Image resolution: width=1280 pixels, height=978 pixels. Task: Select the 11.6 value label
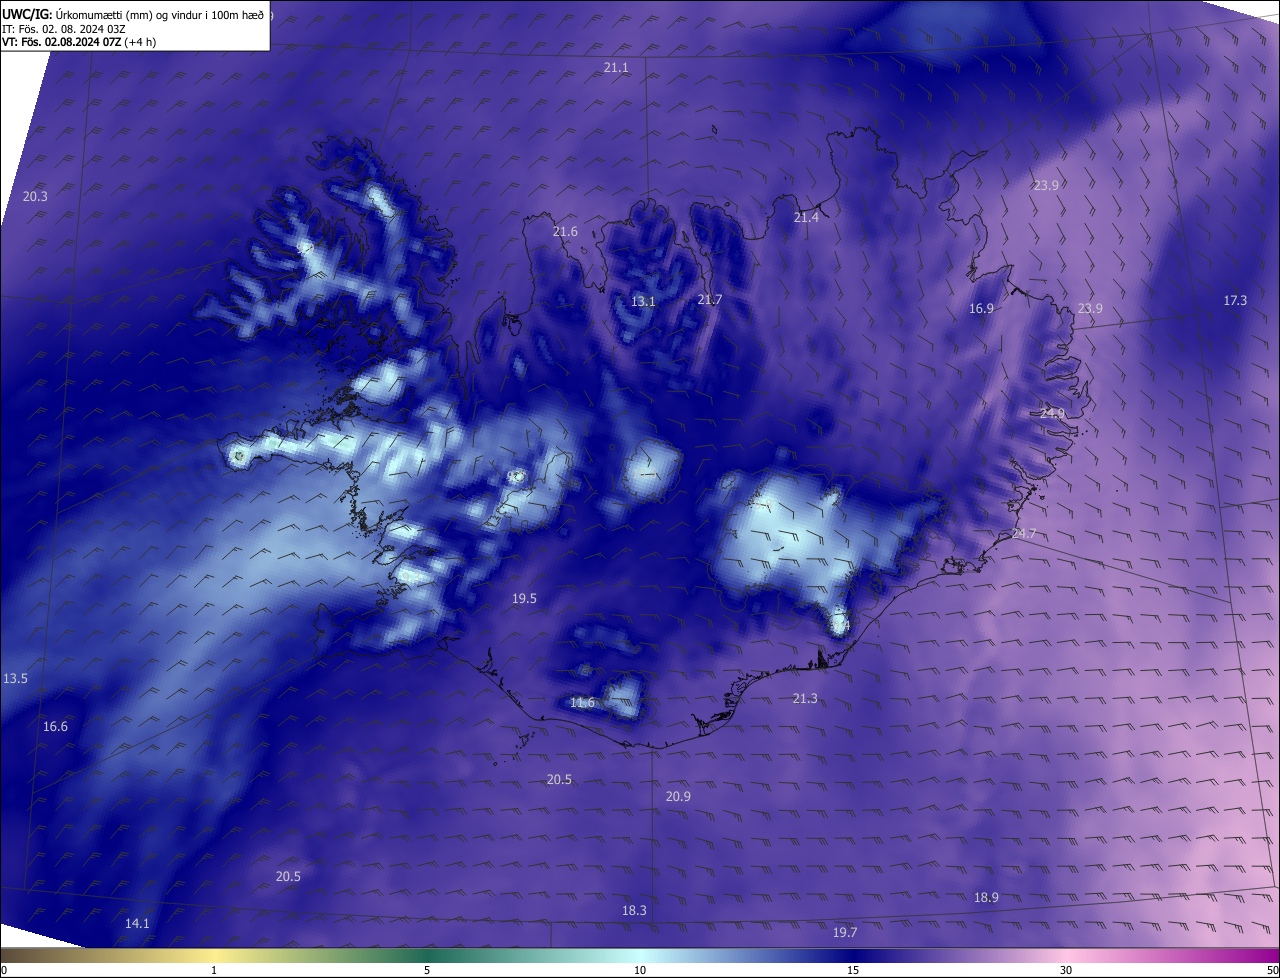click(x=582, y=703)
